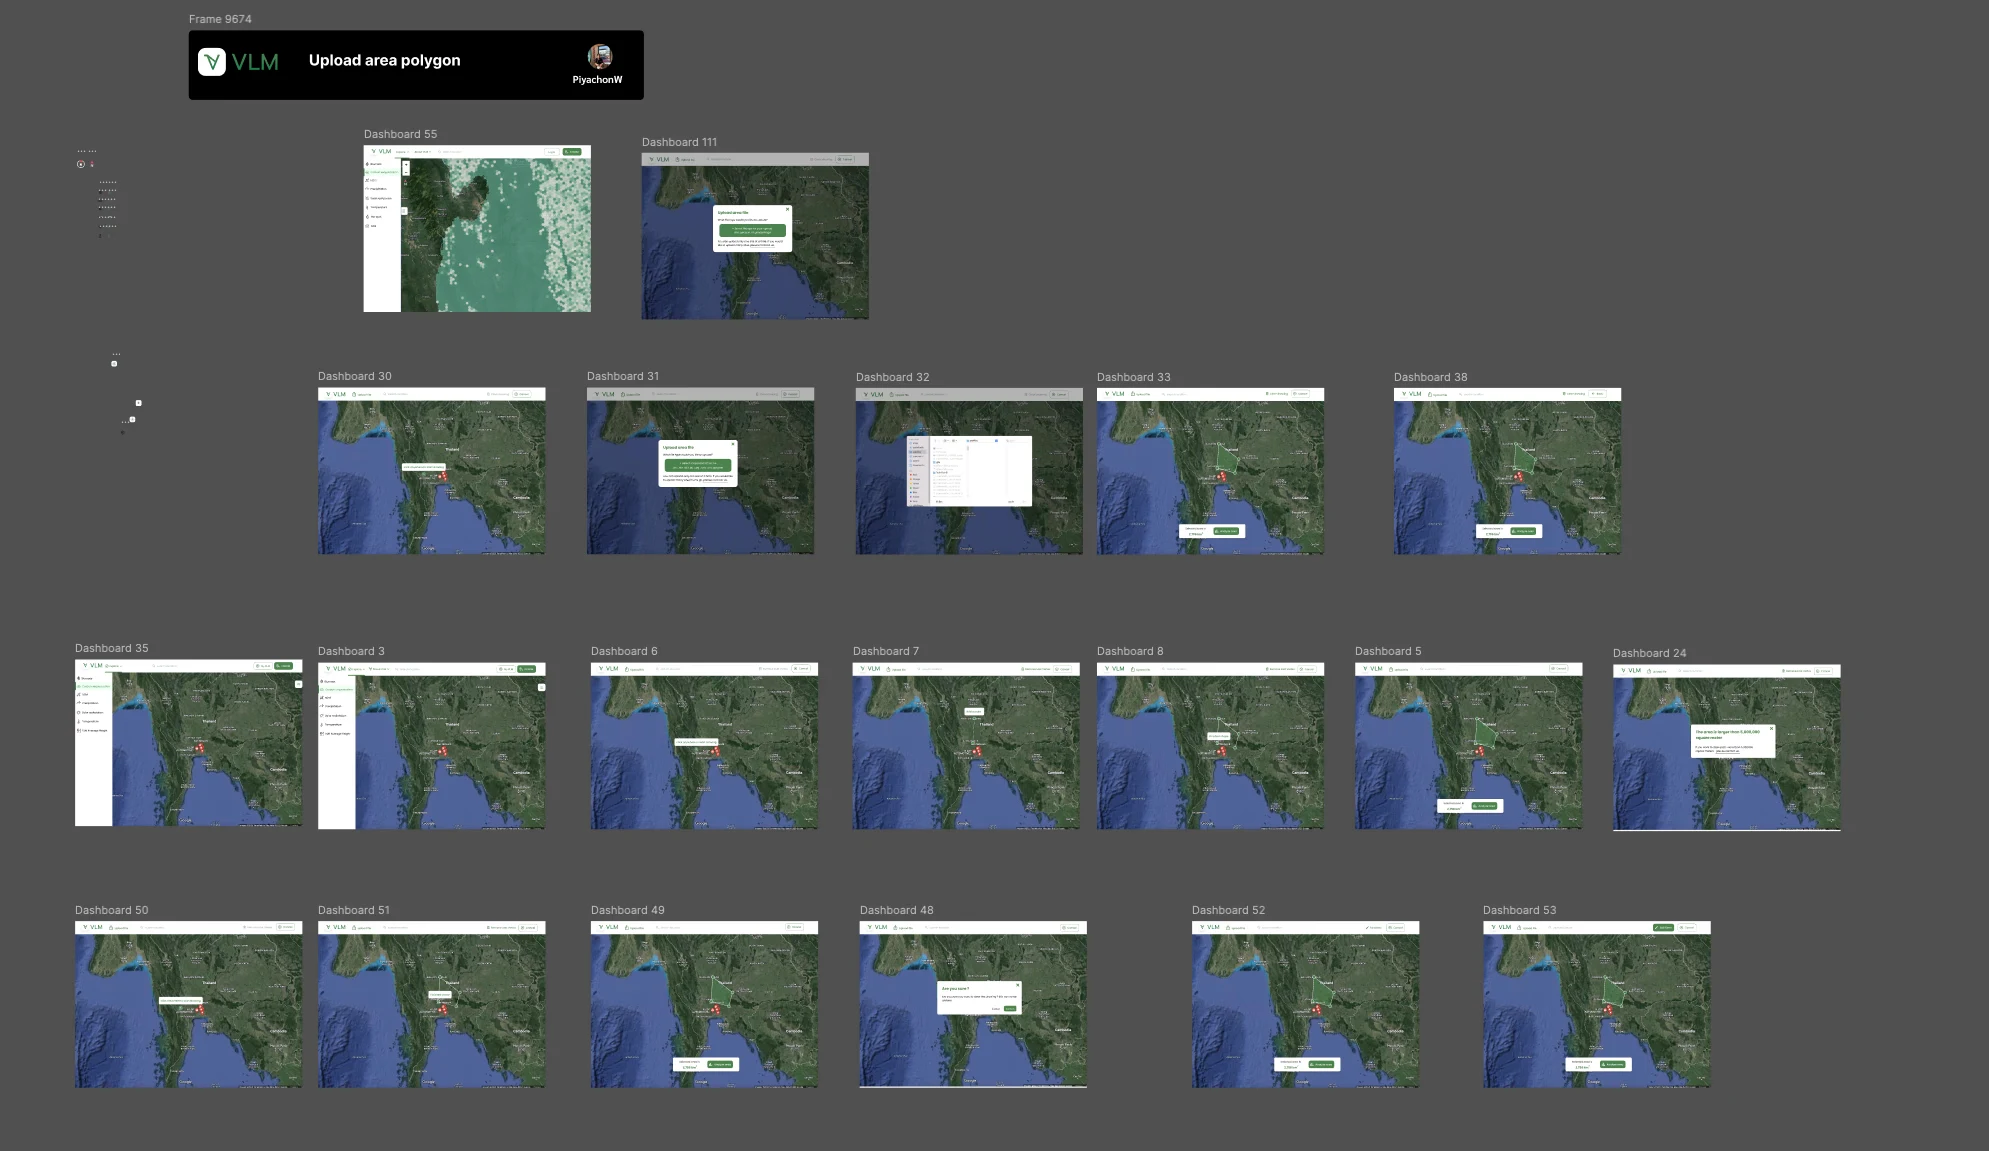Select the 'Dashboard 24' frame label
Screen dimensions: 1989x1151
coord(1649,653)
